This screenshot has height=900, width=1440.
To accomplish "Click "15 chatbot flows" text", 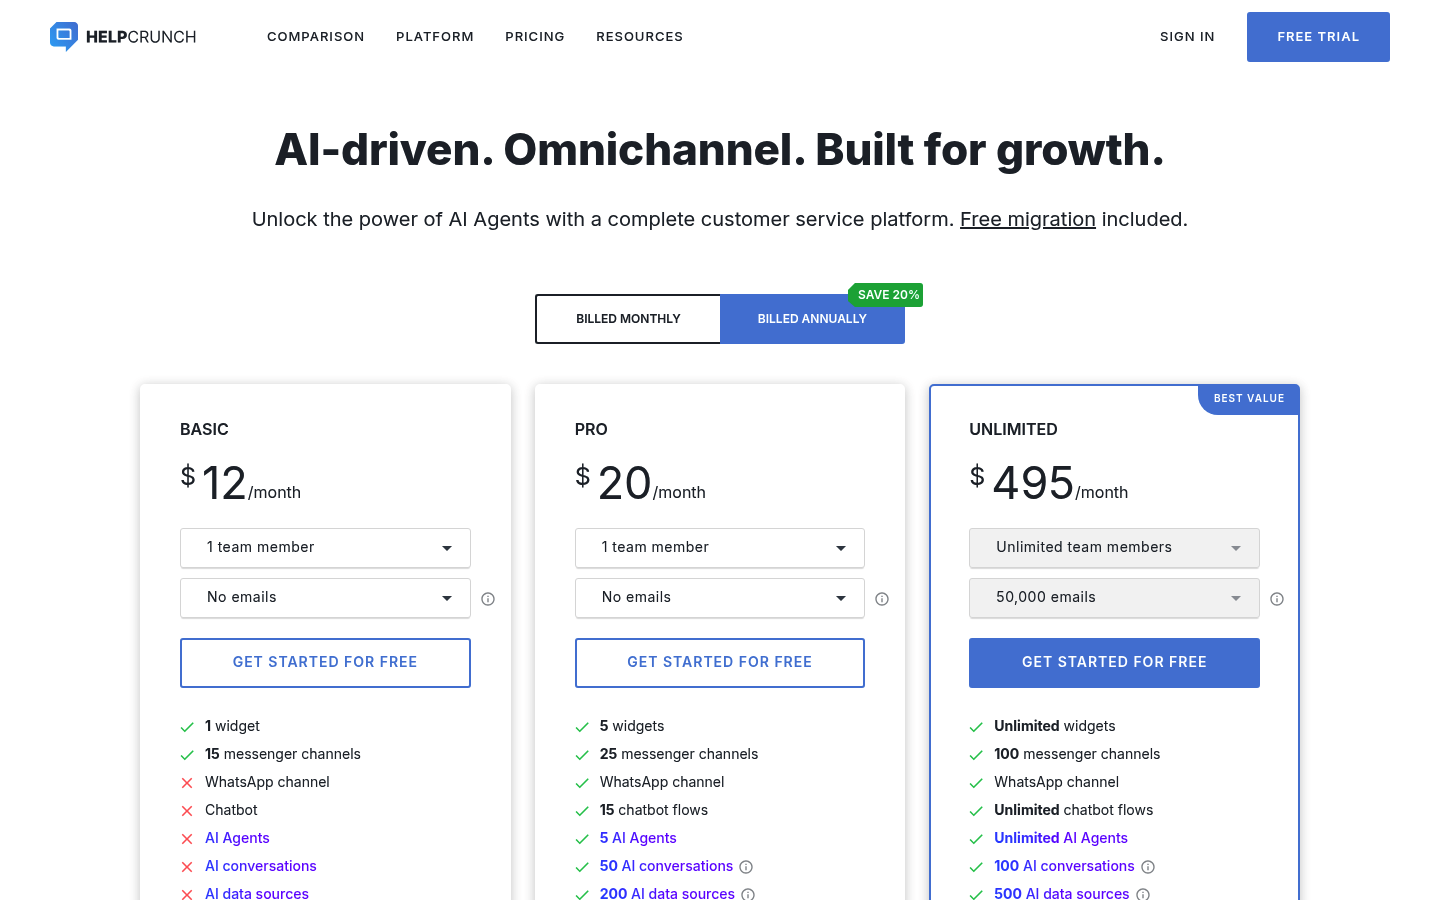I will coord(654,810).
